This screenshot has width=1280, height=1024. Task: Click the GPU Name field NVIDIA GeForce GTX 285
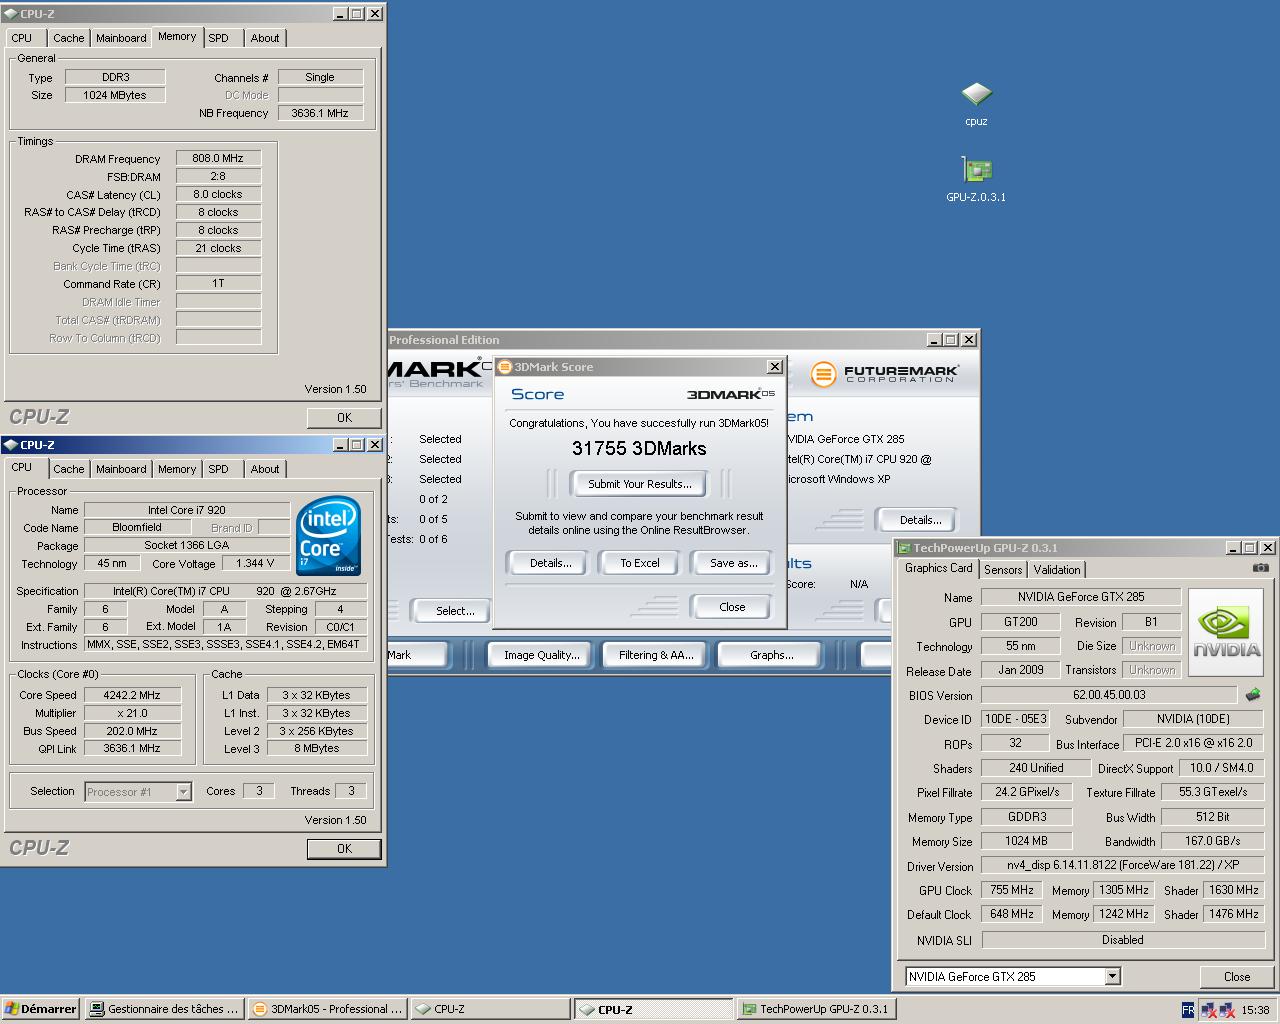point(1081,597)
